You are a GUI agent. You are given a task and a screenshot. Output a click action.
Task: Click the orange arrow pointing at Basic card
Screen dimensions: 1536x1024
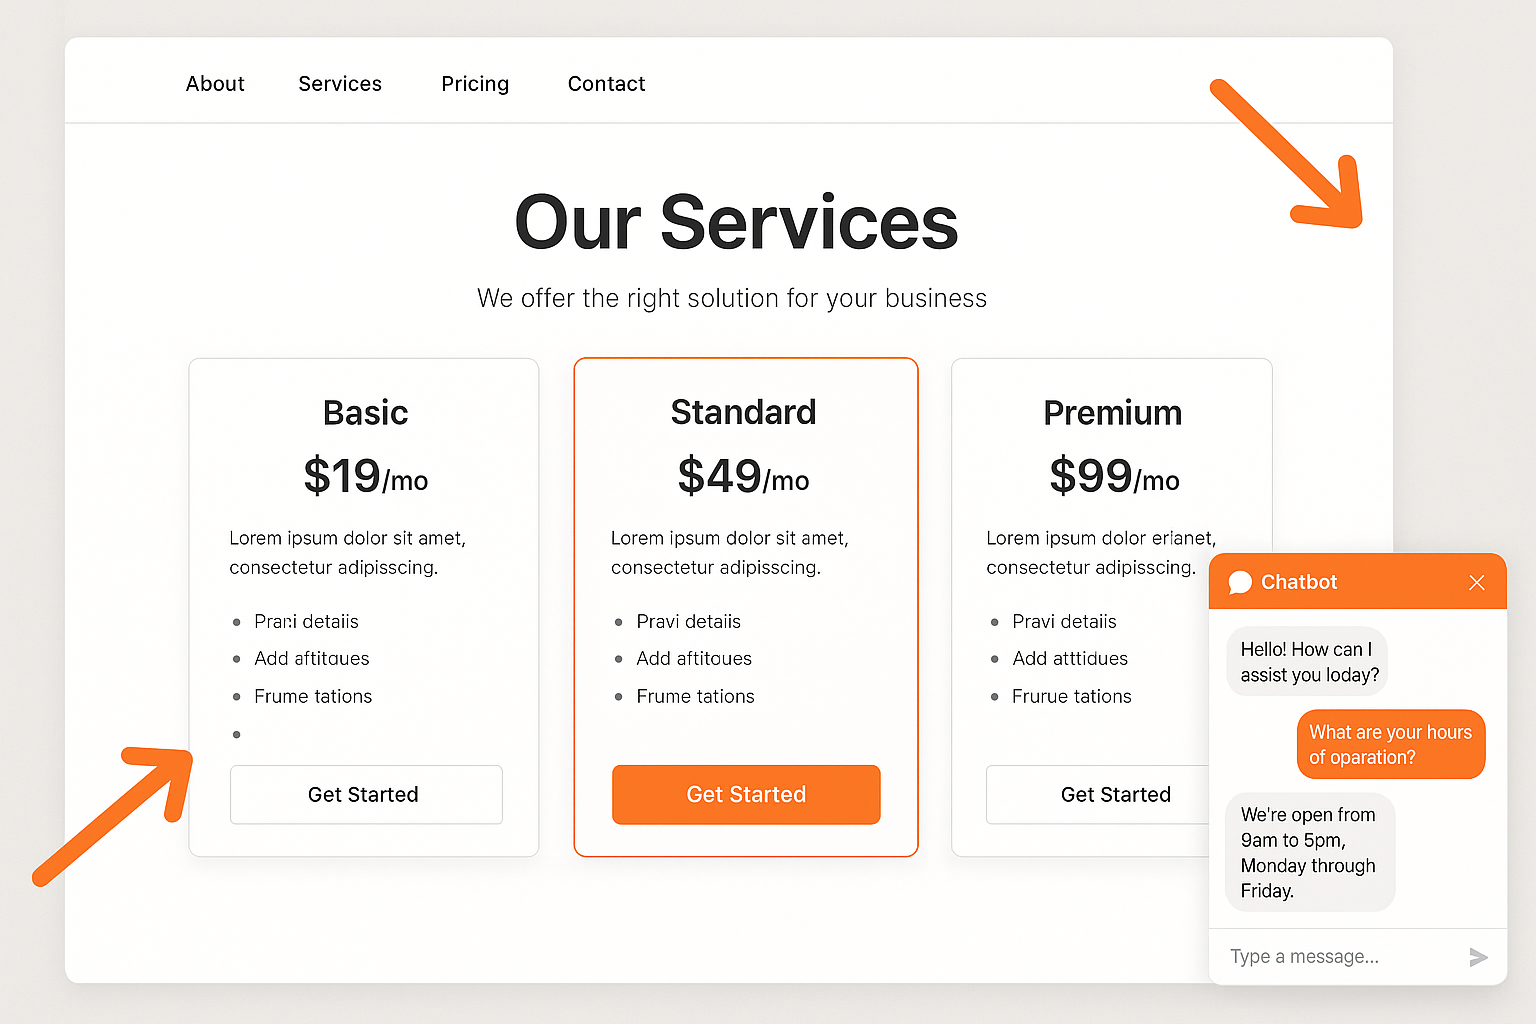pyautogui.click(x=113, y=814)
